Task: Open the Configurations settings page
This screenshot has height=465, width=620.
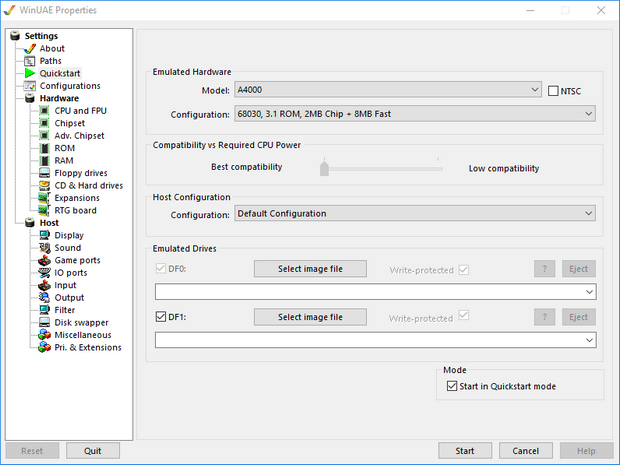Action: (x=70, y=86)
